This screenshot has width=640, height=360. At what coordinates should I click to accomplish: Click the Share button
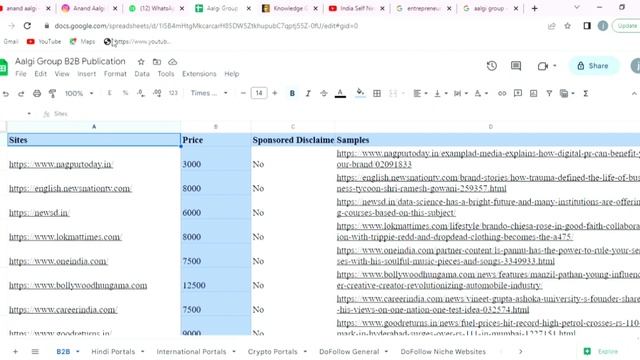(x=593, y=66)
